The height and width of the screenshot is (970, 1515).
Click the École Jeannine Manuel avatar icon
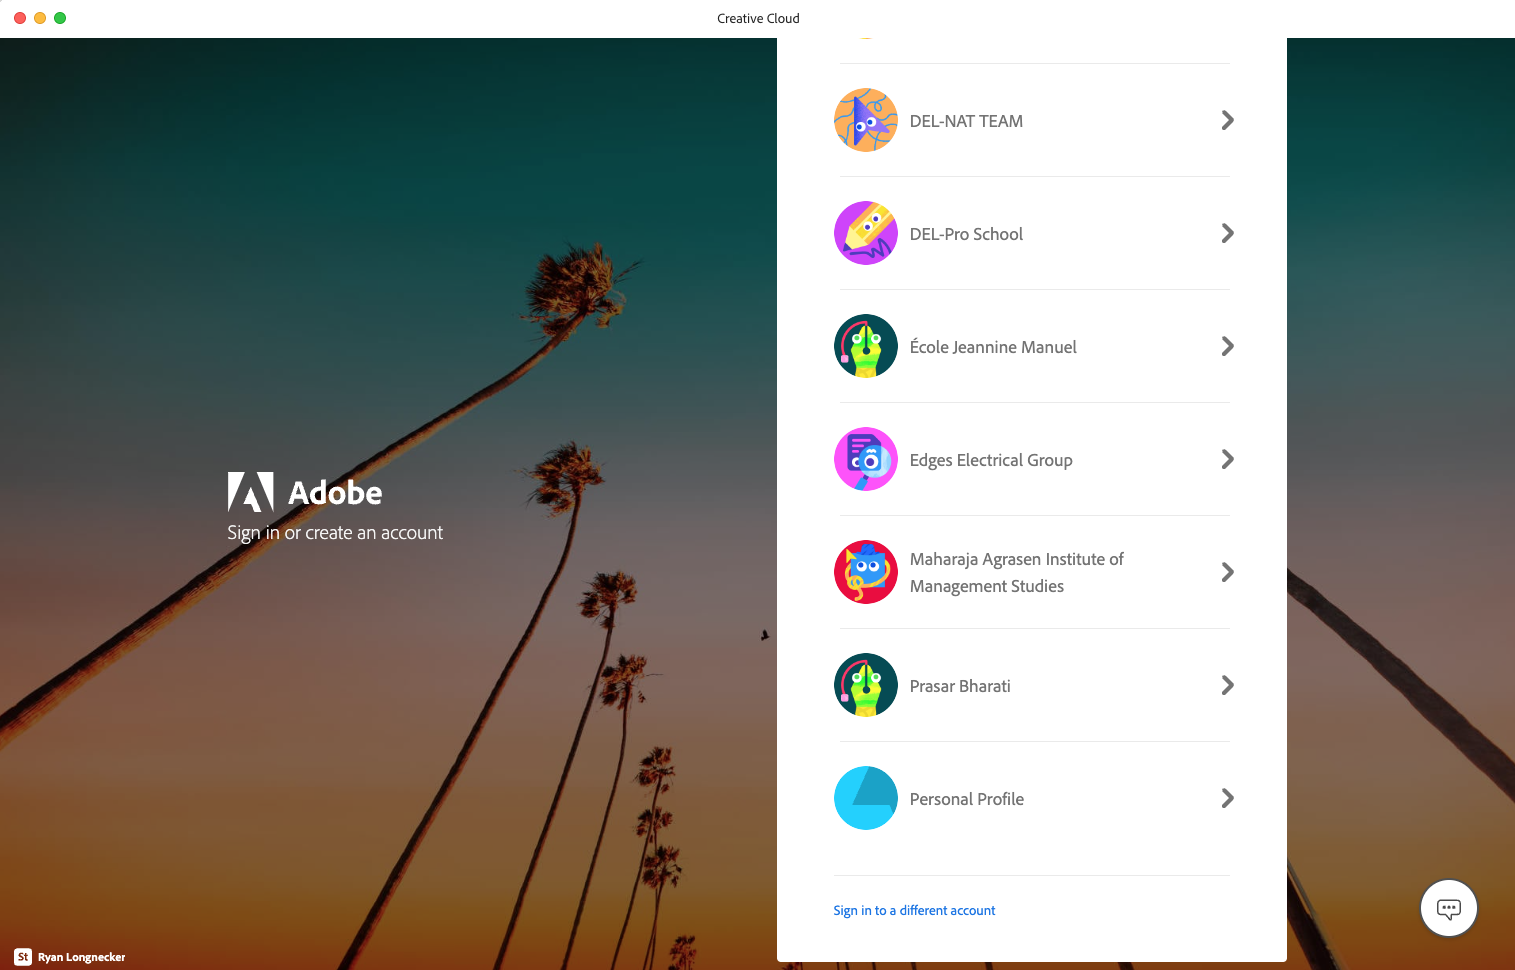click(865, 346)
